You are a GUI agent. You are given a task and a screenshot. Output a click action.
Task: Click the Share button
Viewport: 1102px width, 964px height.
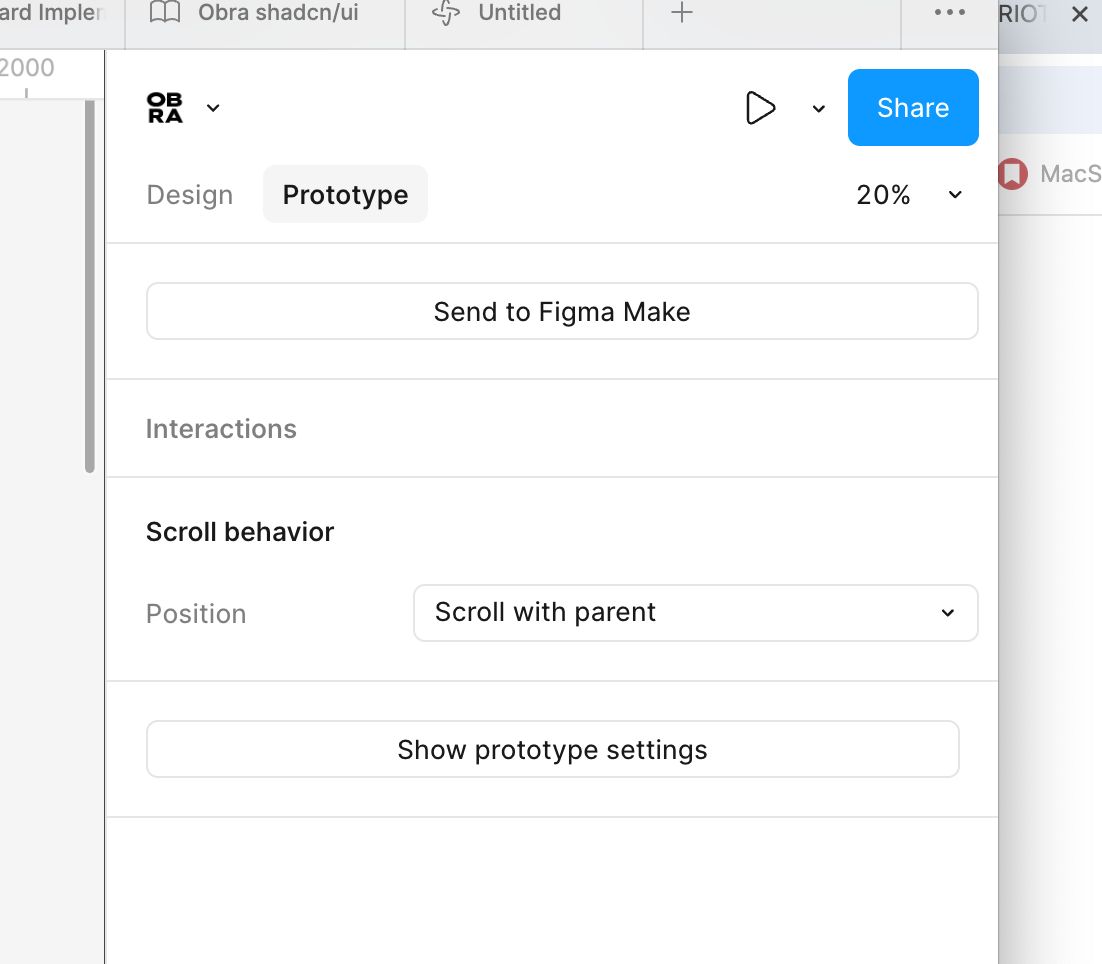[913, 108]
